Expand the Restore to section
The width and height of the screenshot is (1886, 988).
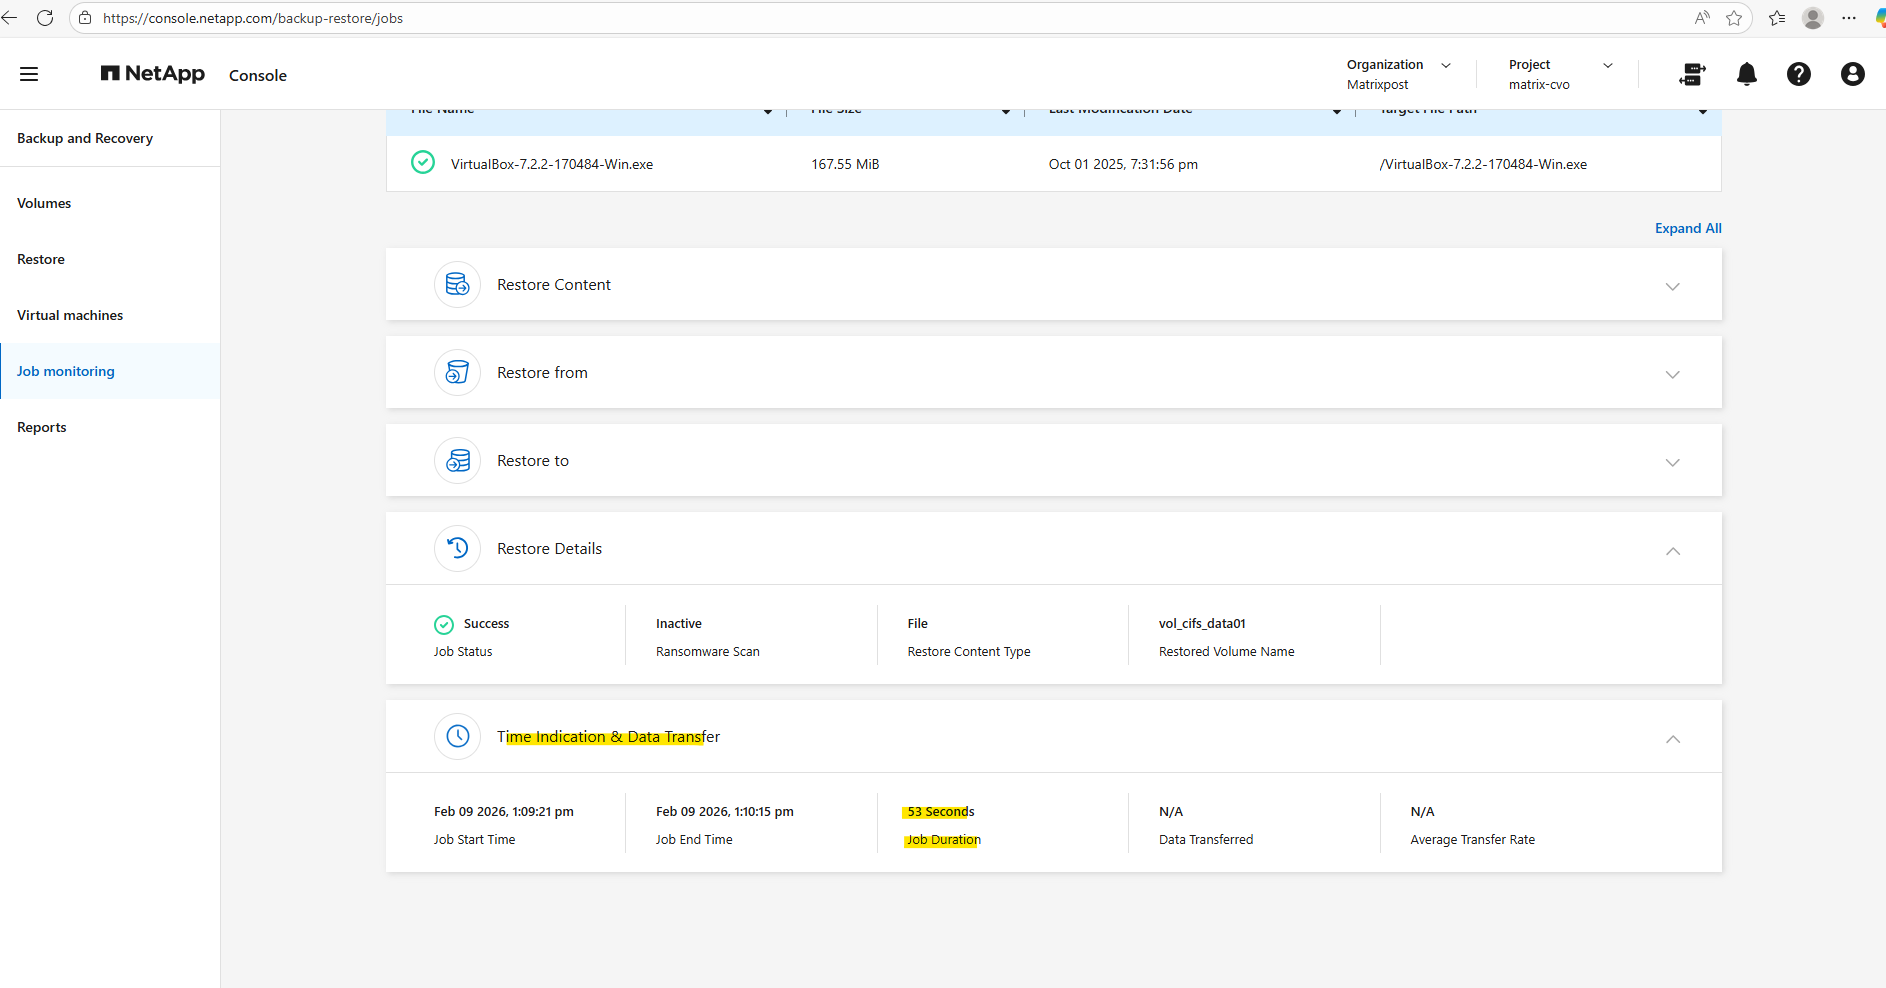(1672, 462)
